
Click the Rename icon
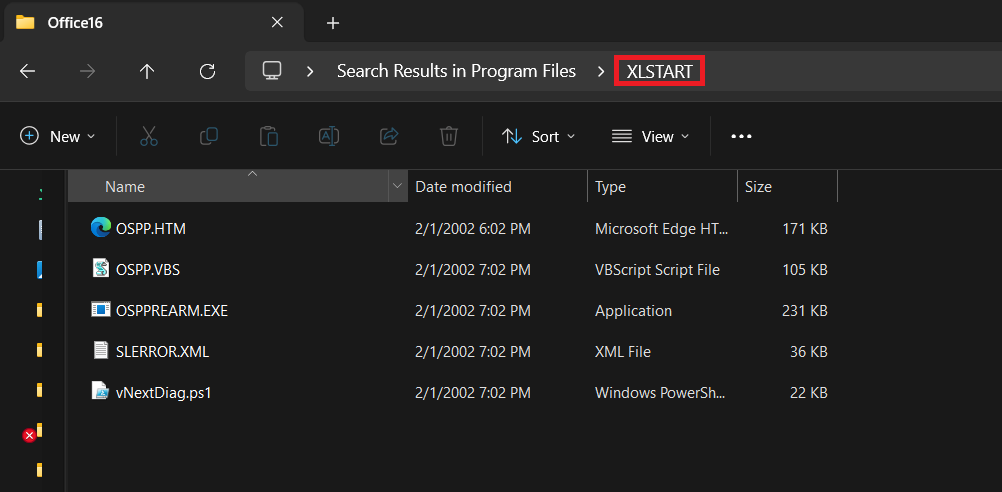click(x=328, y=136)
